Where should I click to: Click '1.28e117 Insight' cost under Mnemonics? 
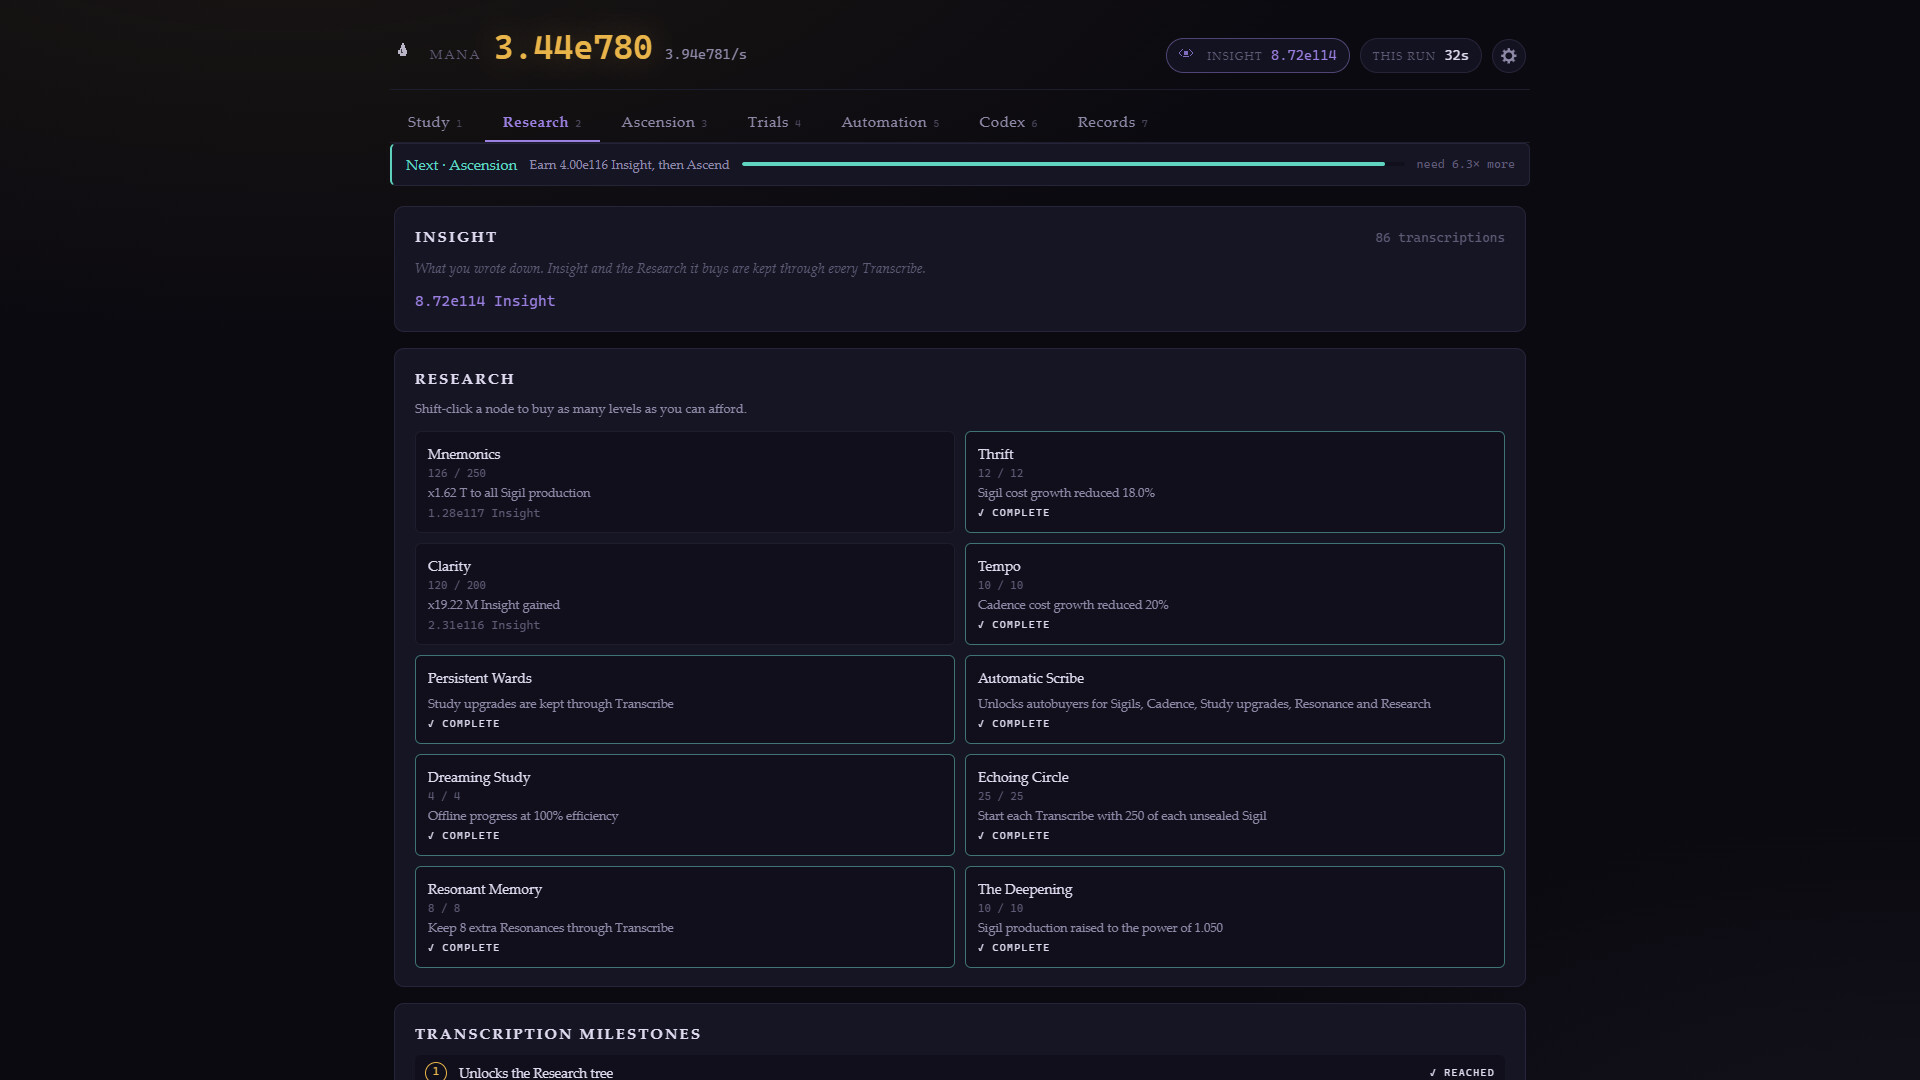pyautogui.click(x=484, y=513)
